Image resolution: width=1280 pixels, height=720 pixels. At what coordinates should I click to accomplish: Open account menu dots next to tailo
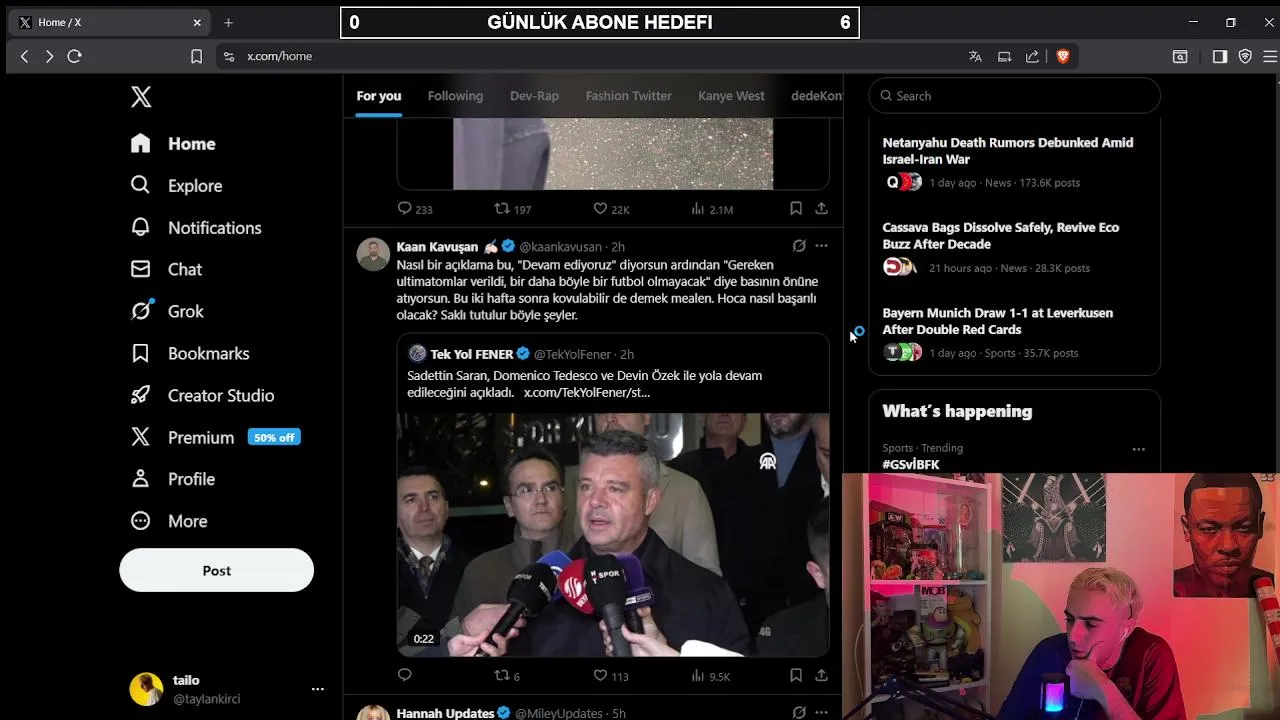point(318,689)
